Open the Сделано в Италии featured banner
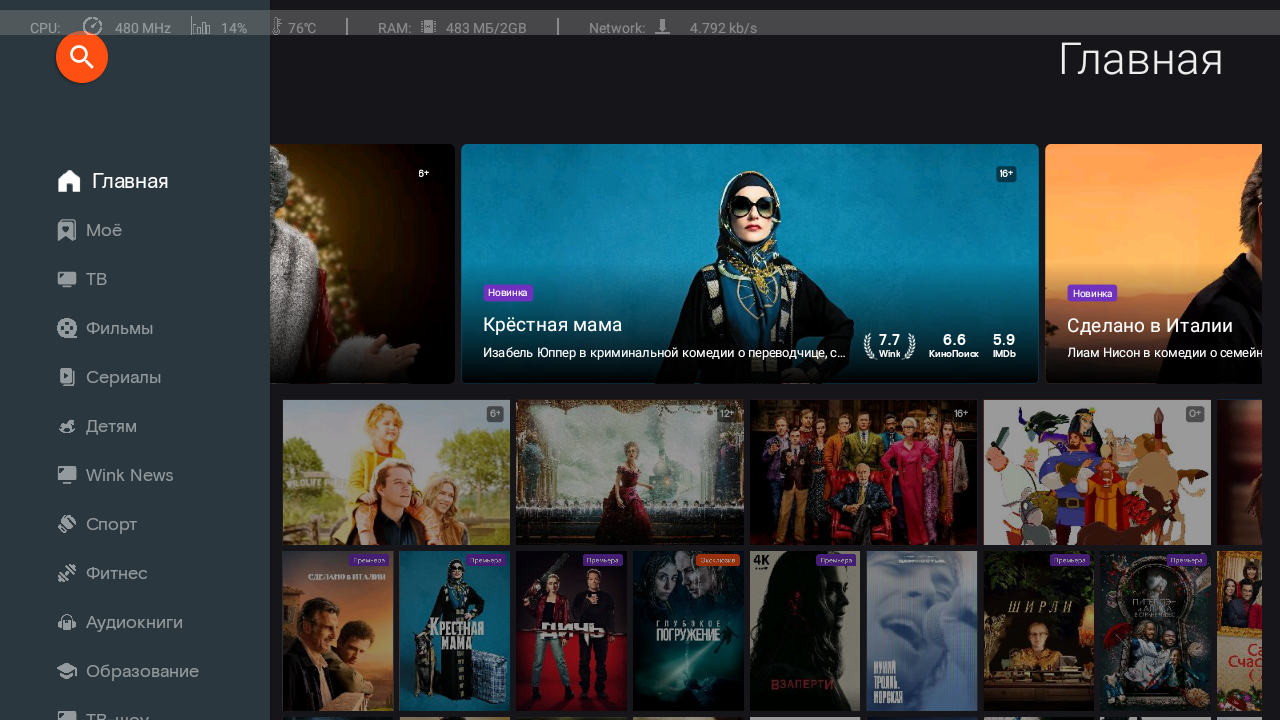Screen dimensions: 1280x720 point(1153,264)
